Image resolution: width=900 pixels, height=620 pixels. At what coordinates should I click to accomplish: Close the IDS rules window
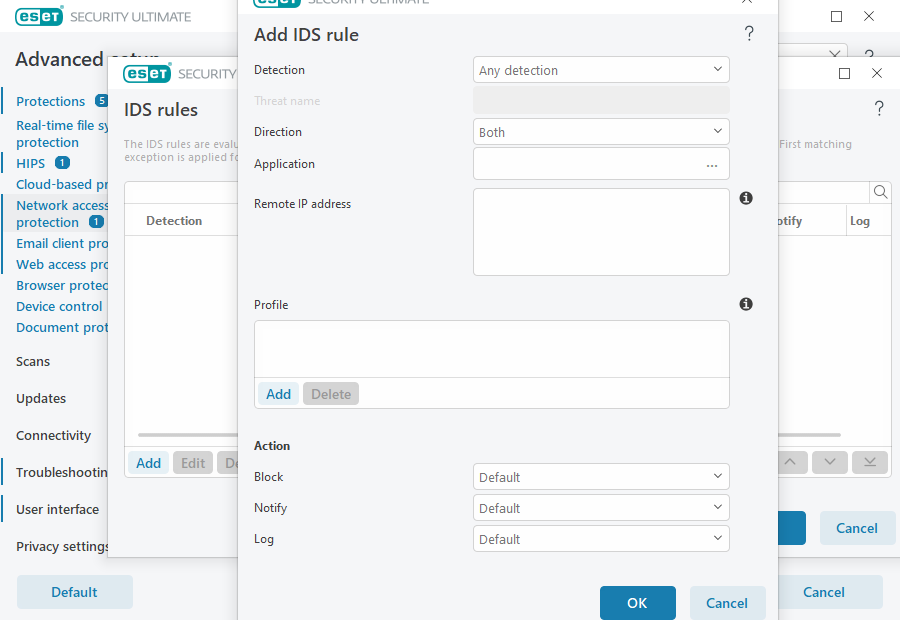pos(876,73)
